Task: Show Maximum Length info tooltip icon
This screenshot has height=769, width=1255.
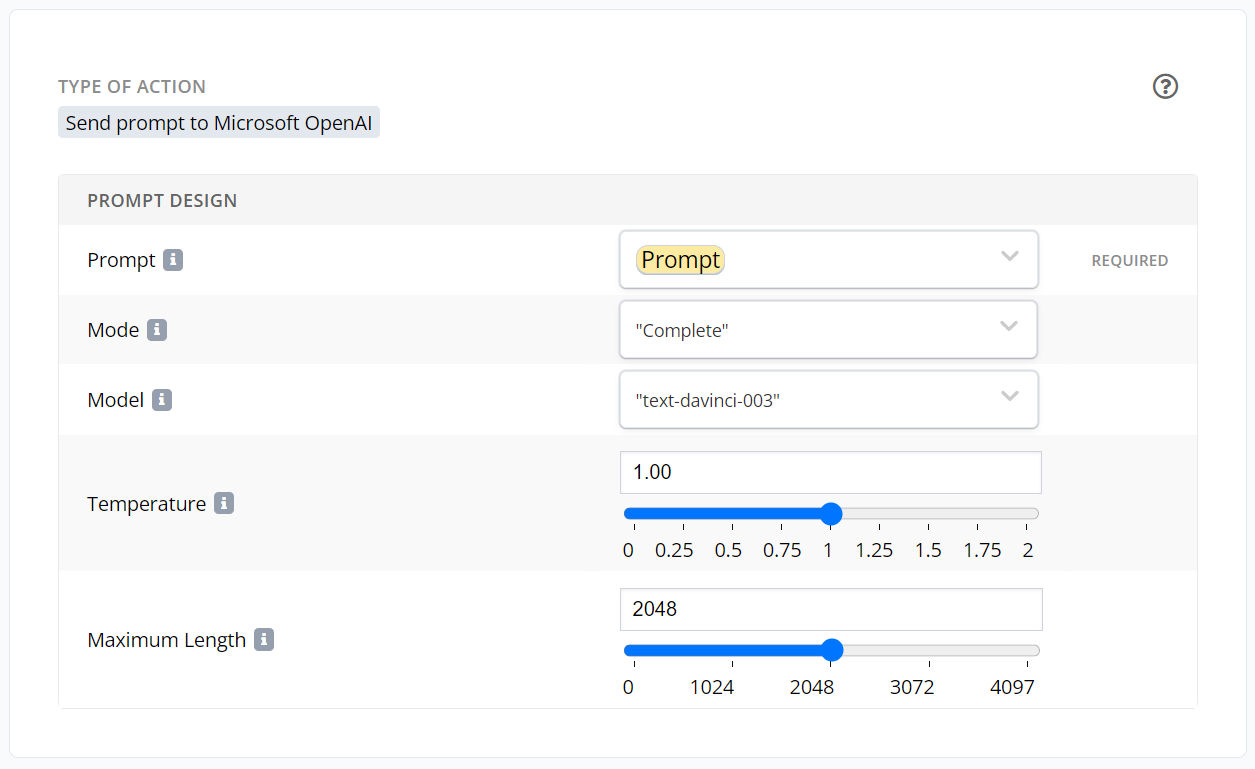Action: tap(264, 640)
